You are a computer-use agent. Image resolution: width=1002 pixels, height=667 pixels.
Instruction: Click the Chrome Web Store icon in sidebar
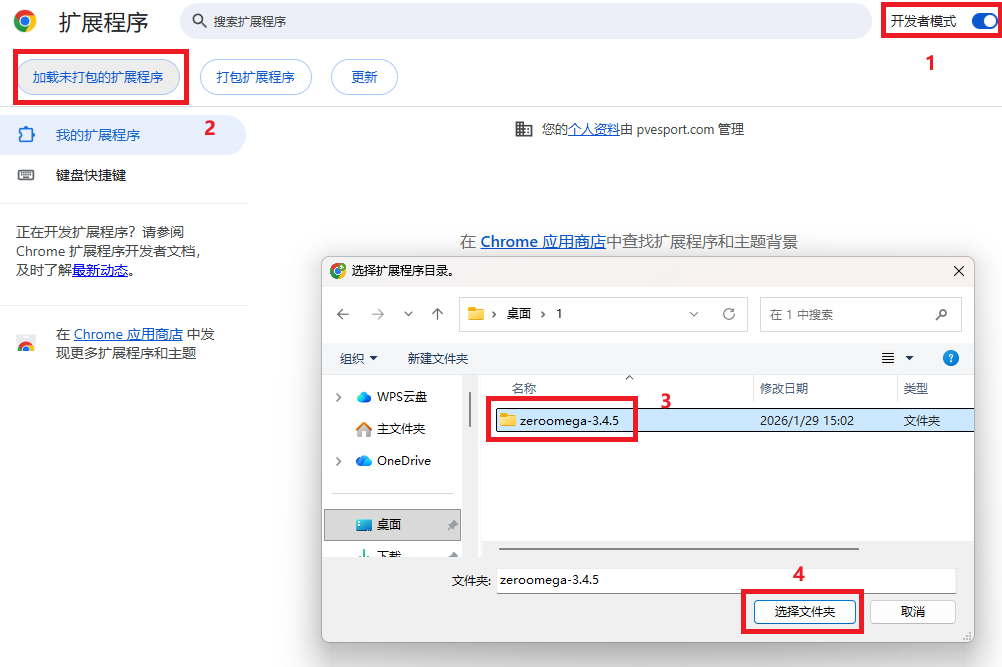[x=25, y=341]
